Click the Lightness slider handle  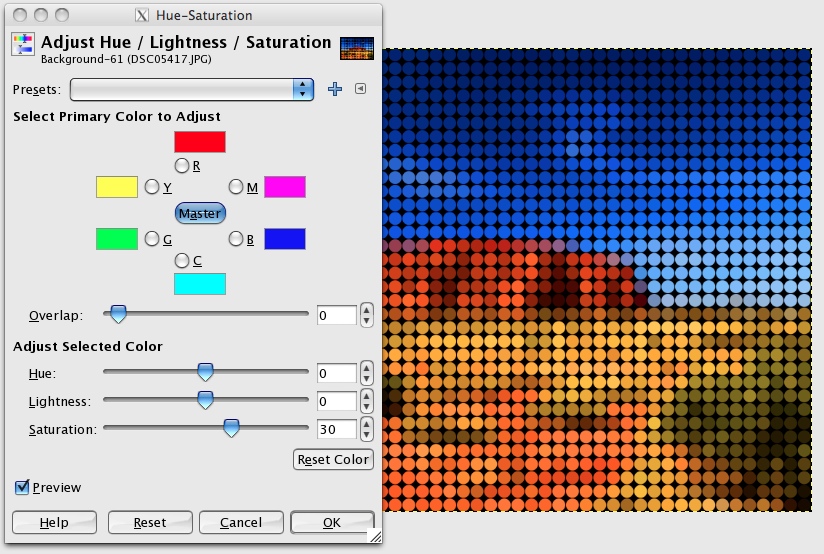(205, 399)
